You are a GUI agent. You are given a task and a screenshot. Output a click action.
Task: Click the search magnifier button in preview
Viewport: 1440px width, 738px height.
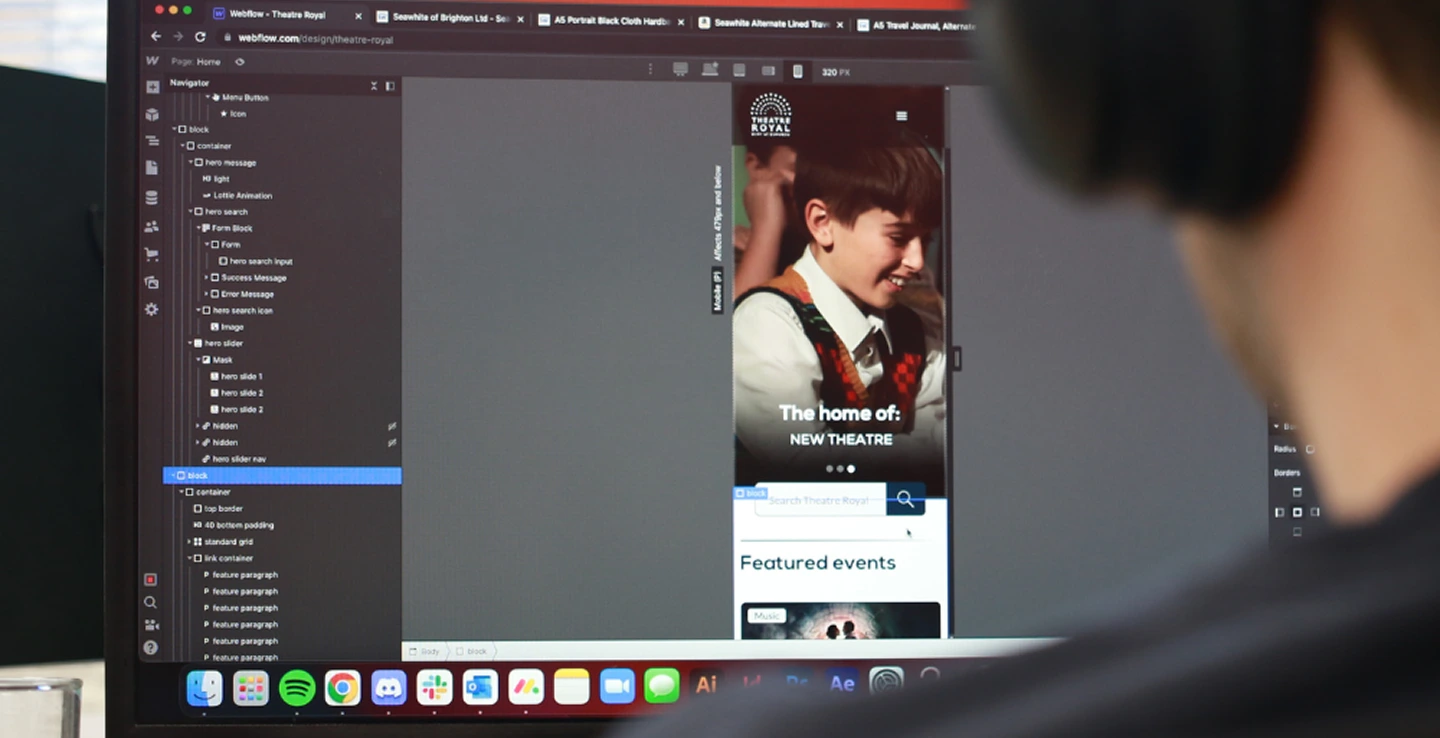coord(905,499)
